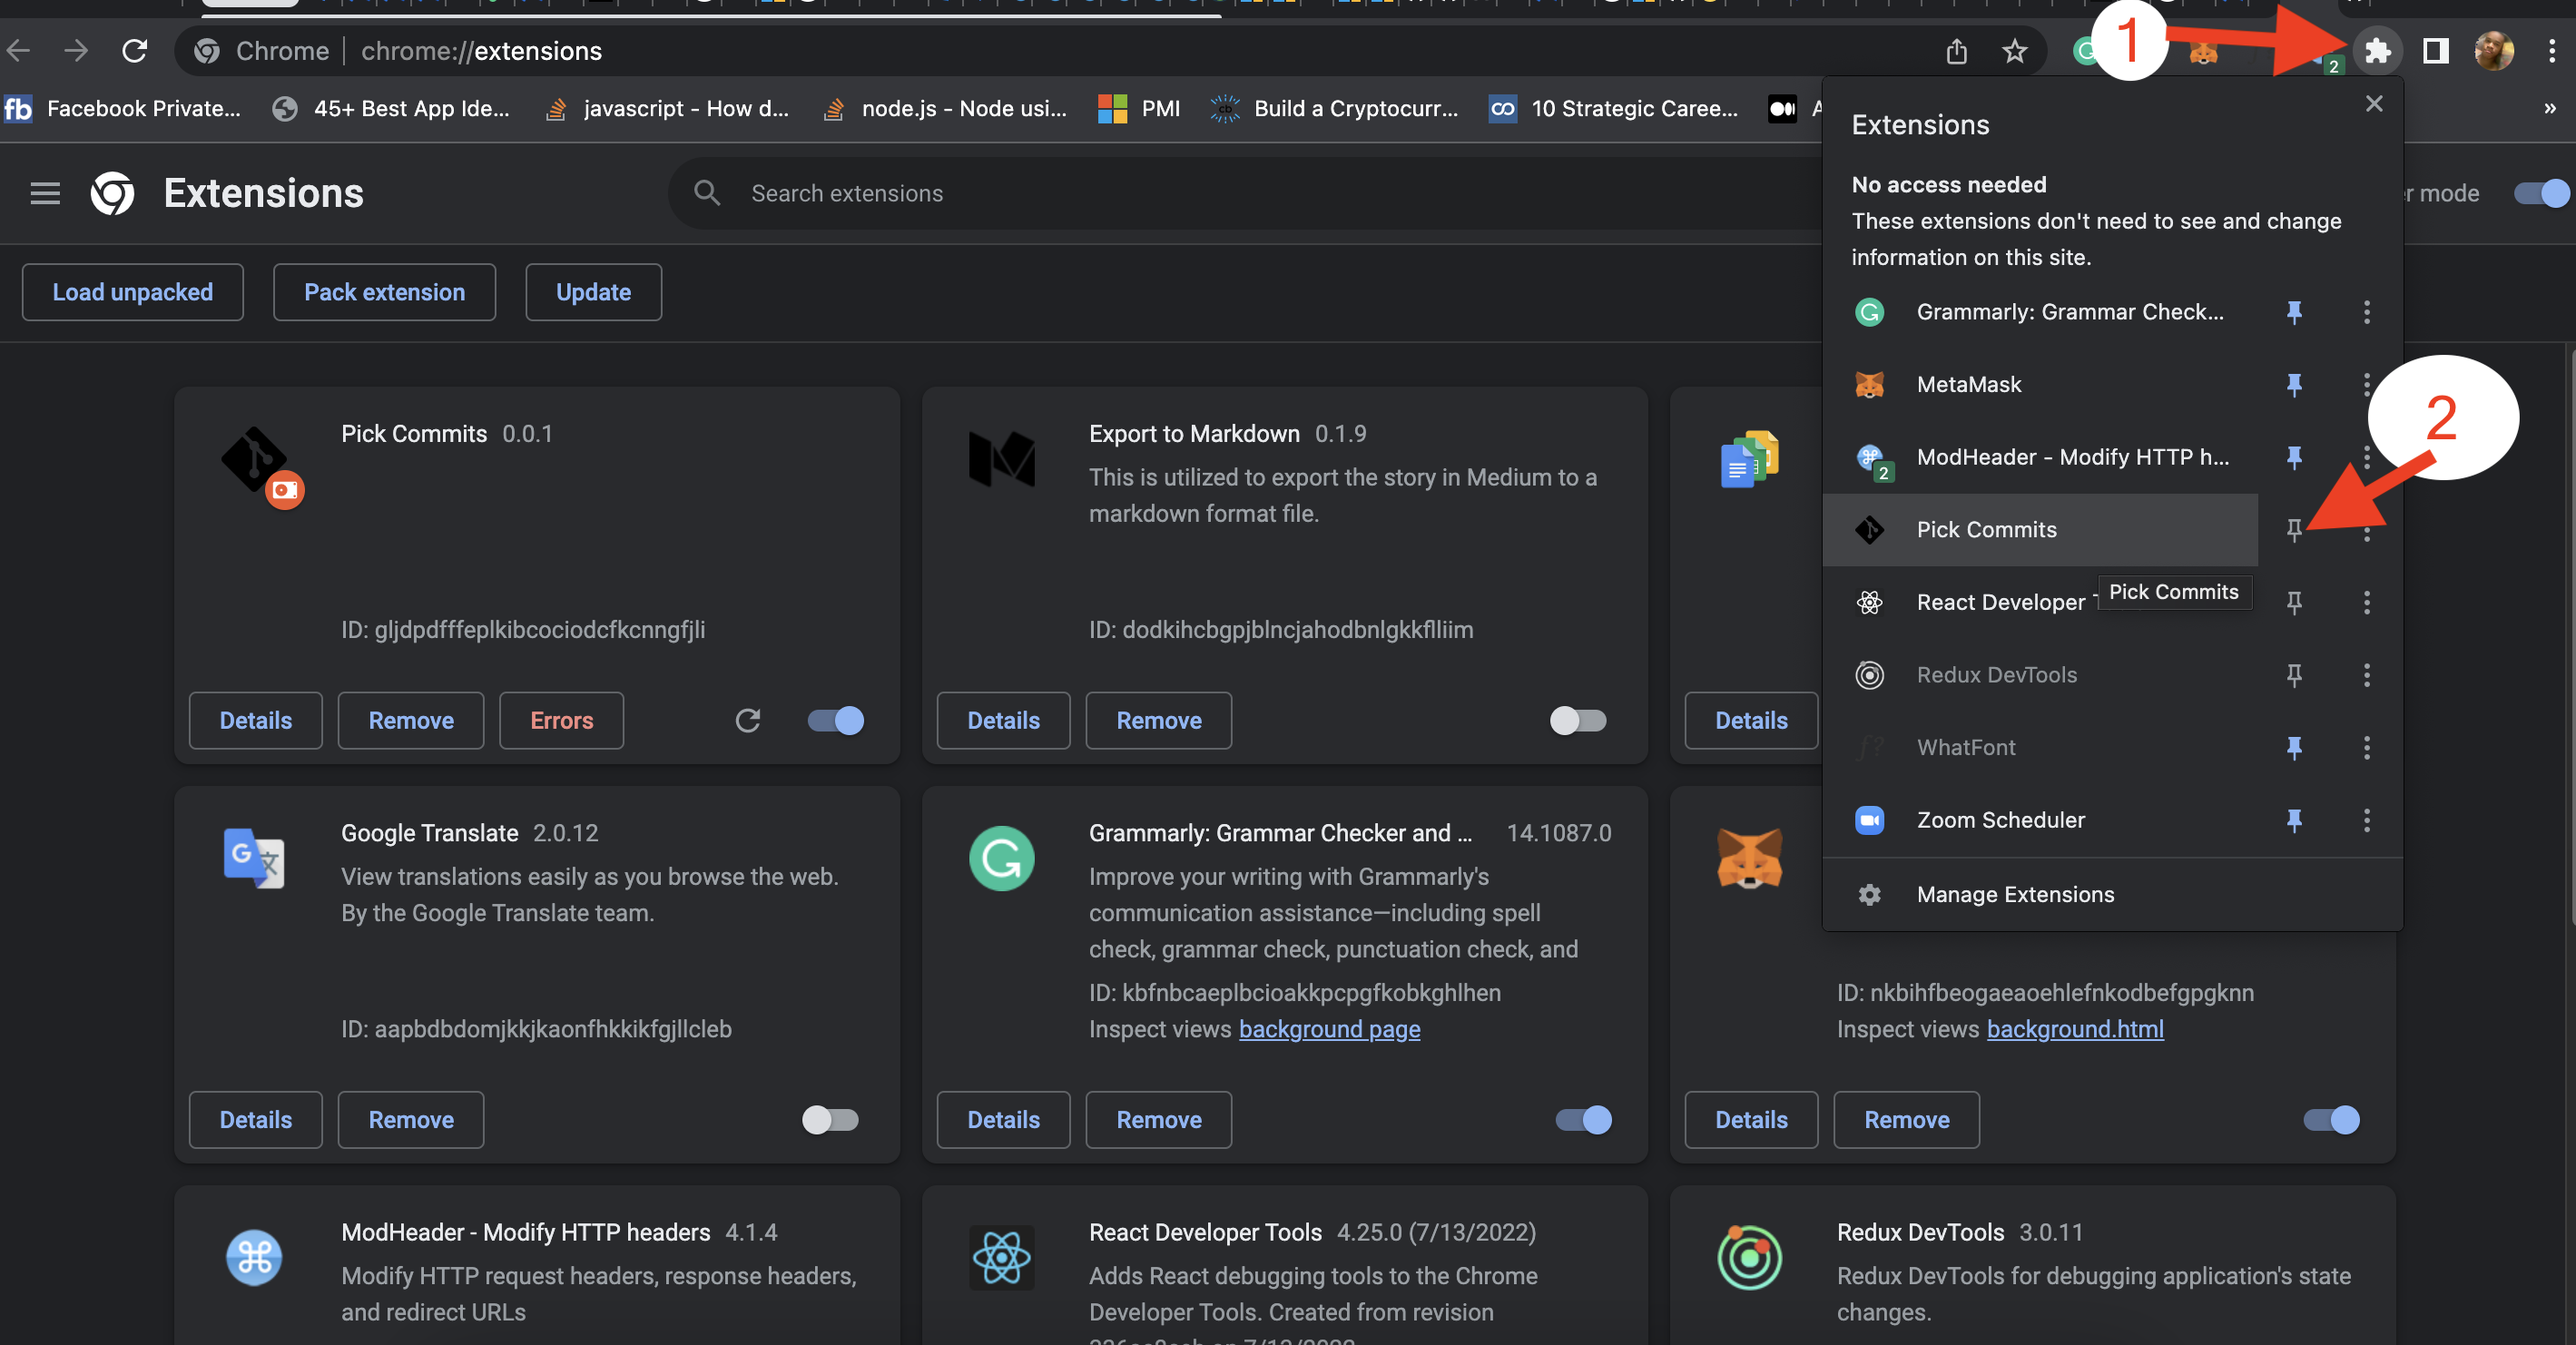
Task: Turn on Google Translate extension toggle
Action: click(x=830, y=1119)
